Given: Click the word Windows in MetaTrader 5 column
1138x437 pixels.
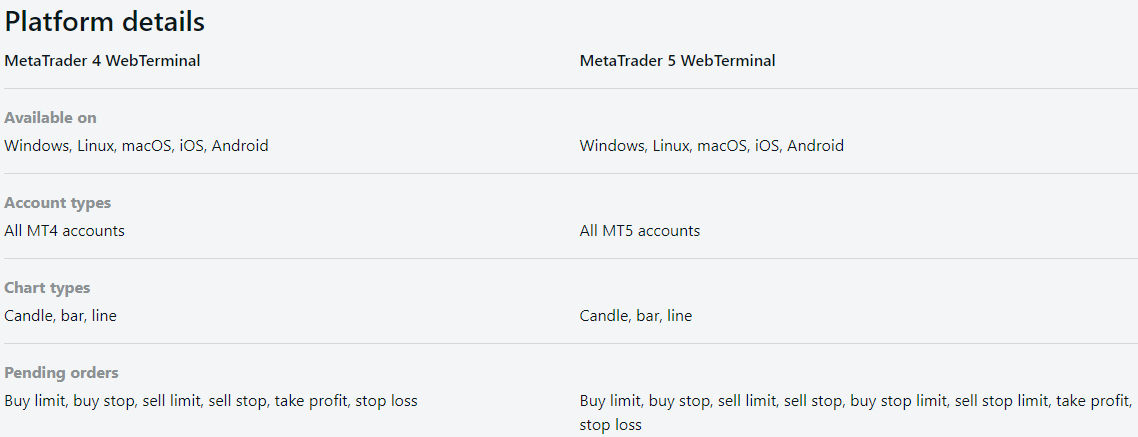Looking at the screenshot, I should tap(612, 145).
